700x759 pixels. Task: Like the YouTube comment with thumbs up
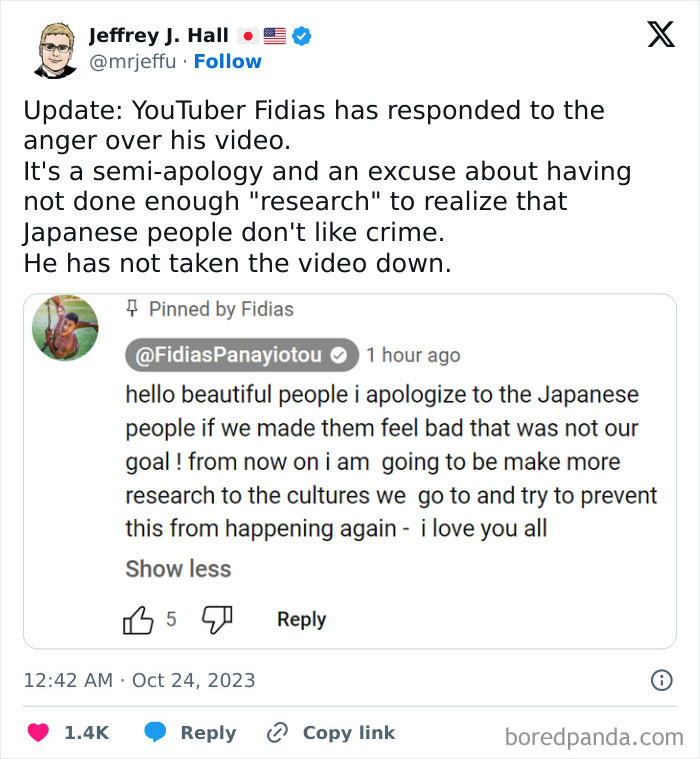point(138,620)
